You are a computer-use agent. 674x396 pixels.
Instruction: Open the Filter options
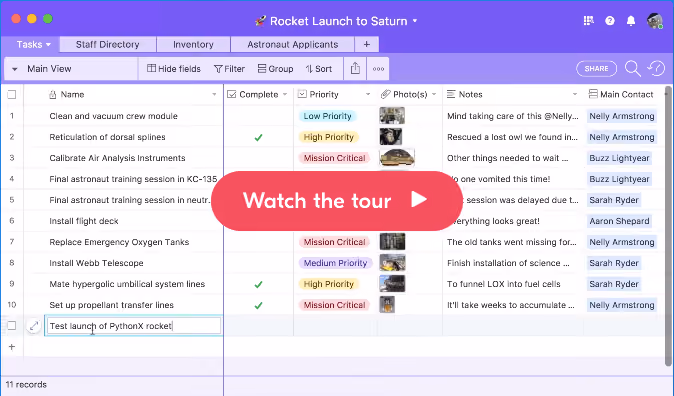click(229, 69)
